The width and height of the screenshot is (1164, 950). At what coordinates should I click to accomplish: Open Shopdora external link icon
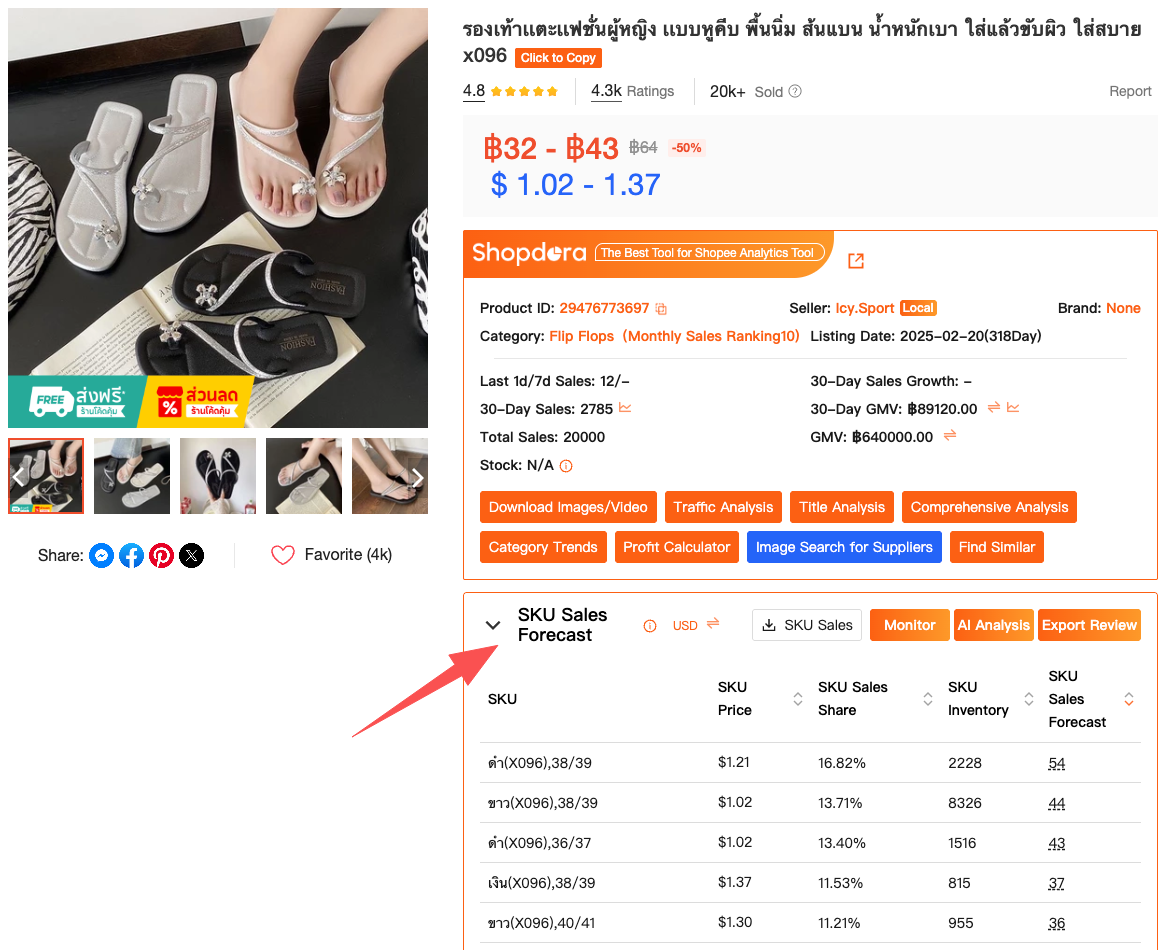[856, 261]
